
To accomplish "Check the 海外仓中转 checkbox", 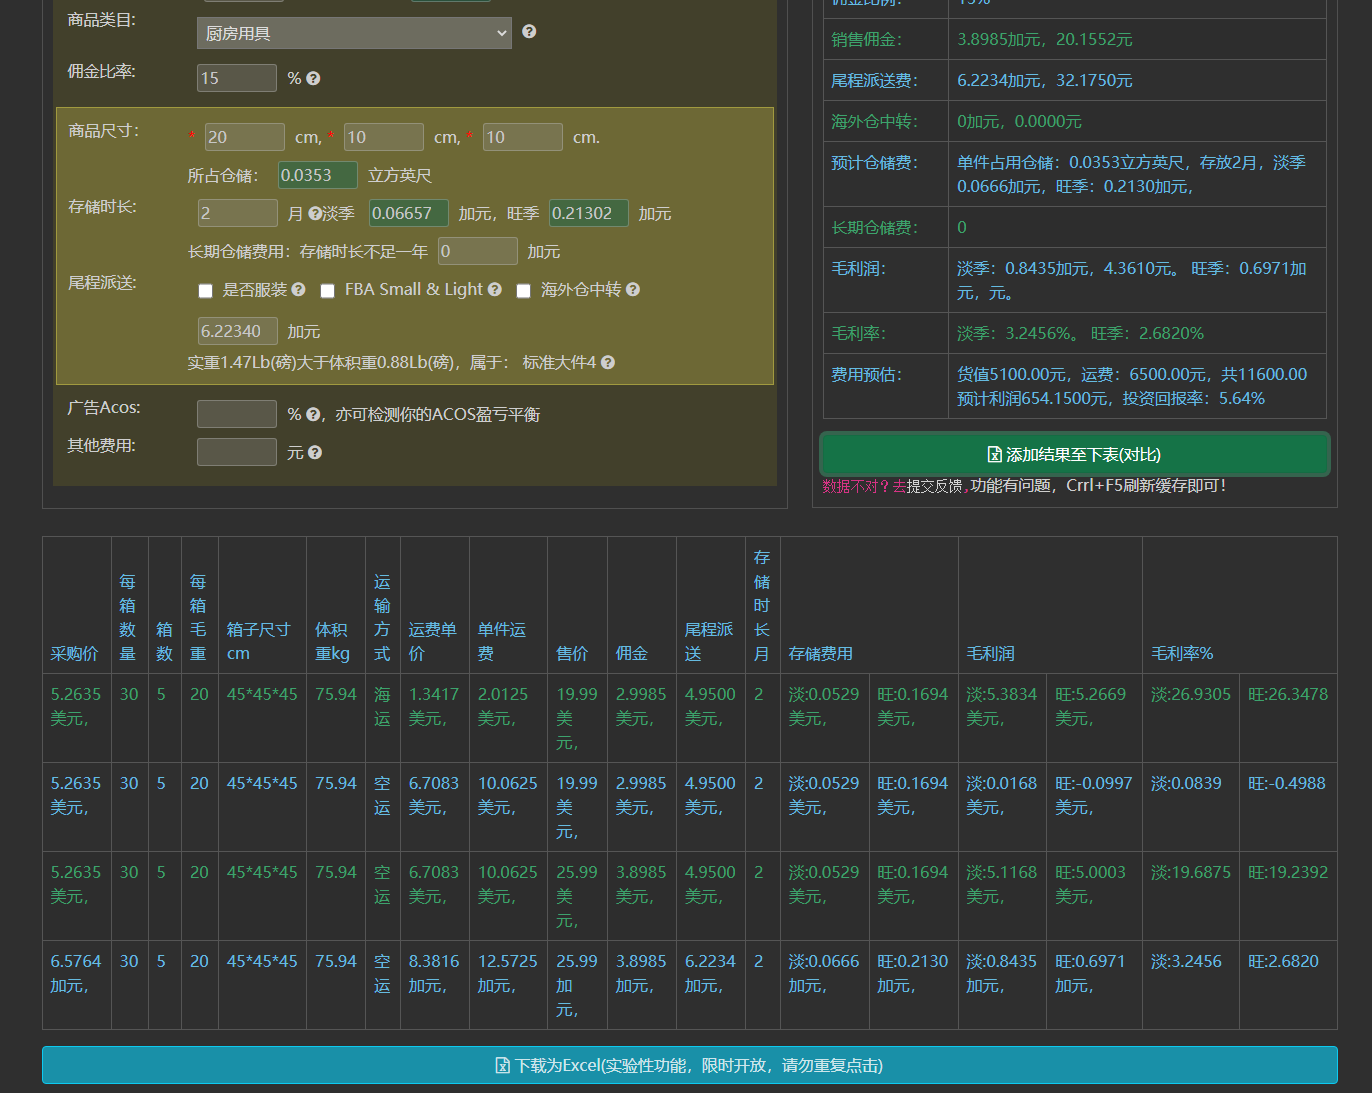I will point(523,291).
